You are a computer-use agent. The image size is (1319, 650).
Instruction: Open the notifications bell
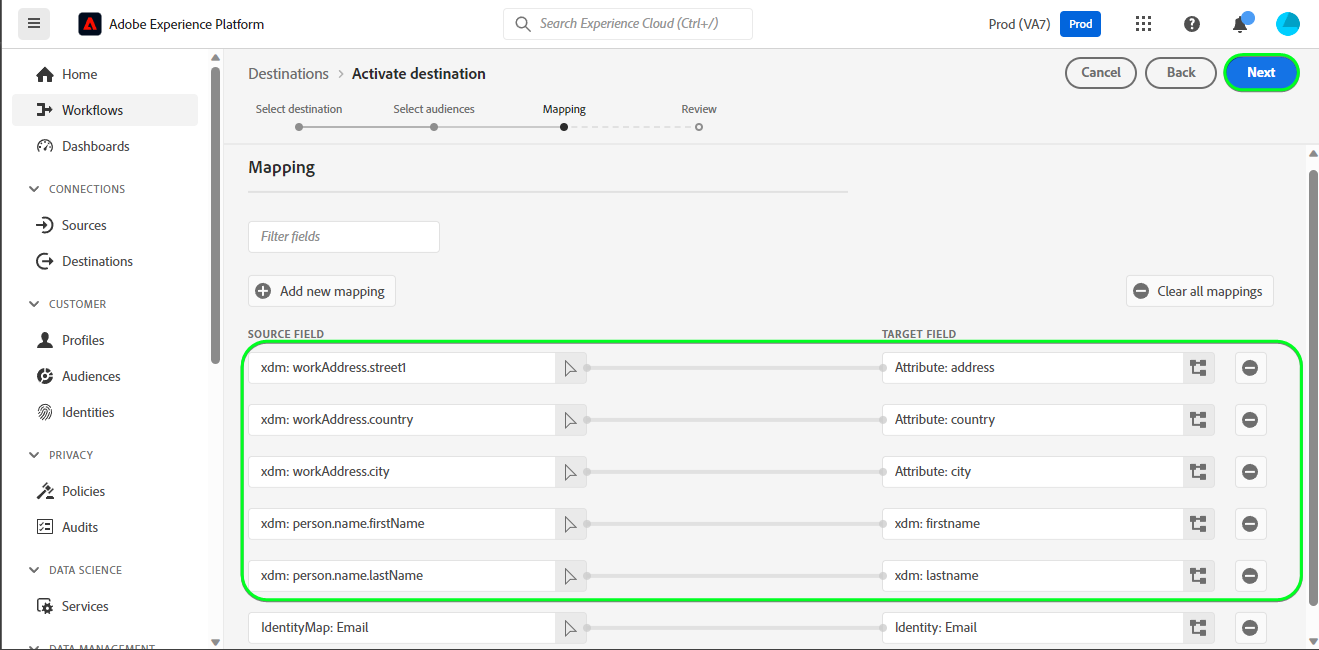point(1241,23)
